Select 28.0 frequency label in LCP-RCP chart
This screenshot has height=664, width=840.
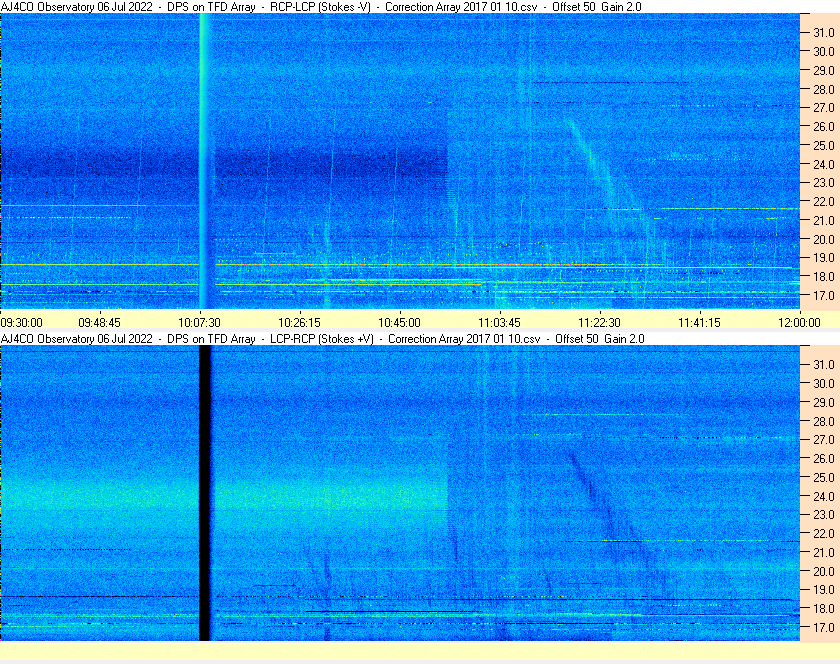click(x=824, y=421)
